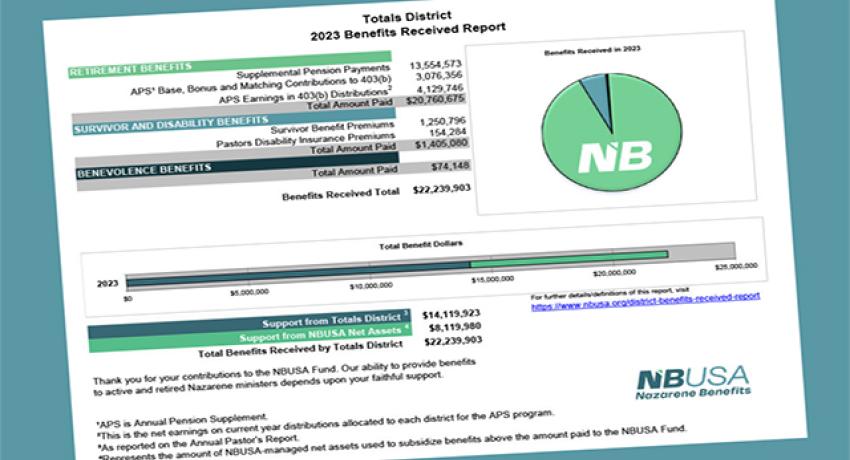Select the survivor and disability total $1,405,080
Image resolution: width=850 pixels, height=460 pixels.
coord(441,144)
